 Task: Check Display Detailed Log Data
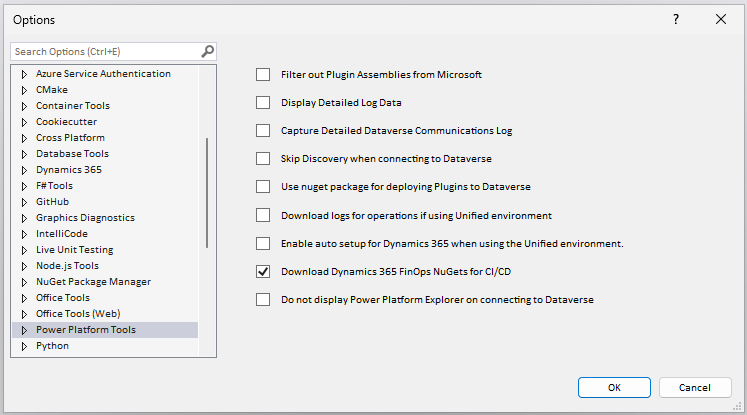click(263, 102)
